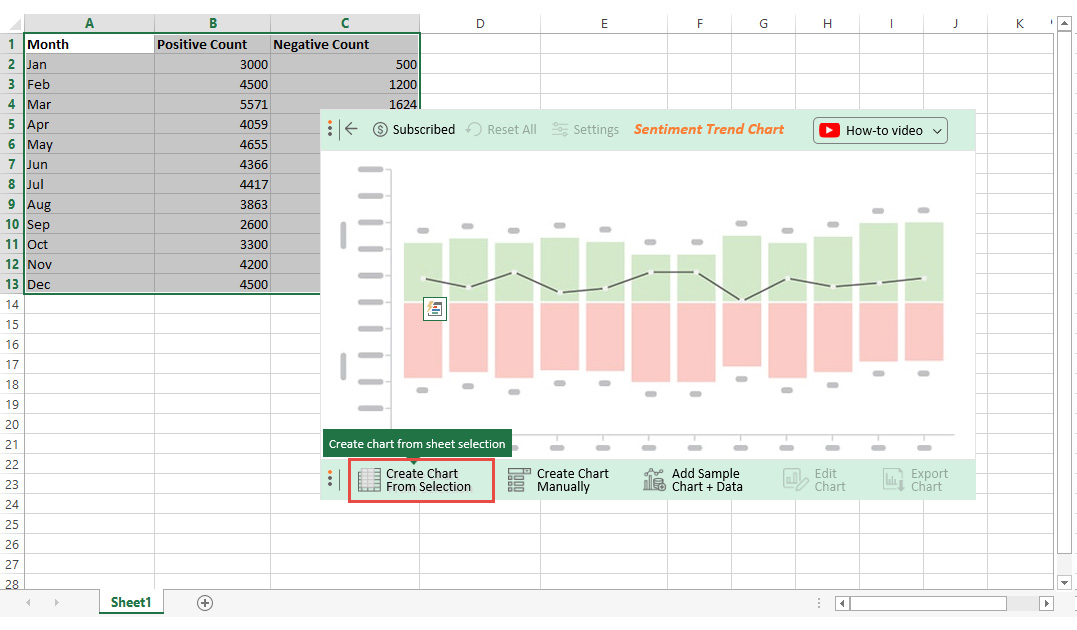Click the cell with value 1624
1077x630 pixels.
pos(345,103)
